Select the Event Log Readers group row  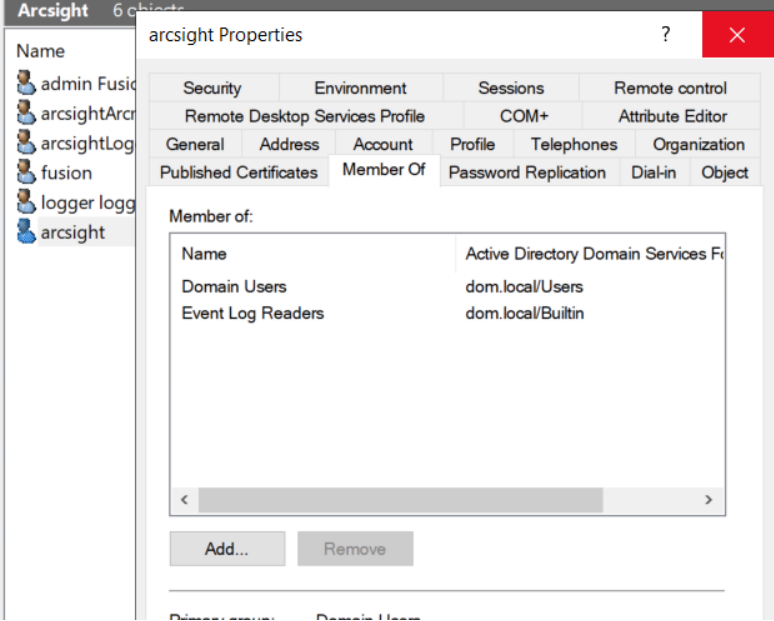coord(447,313)
